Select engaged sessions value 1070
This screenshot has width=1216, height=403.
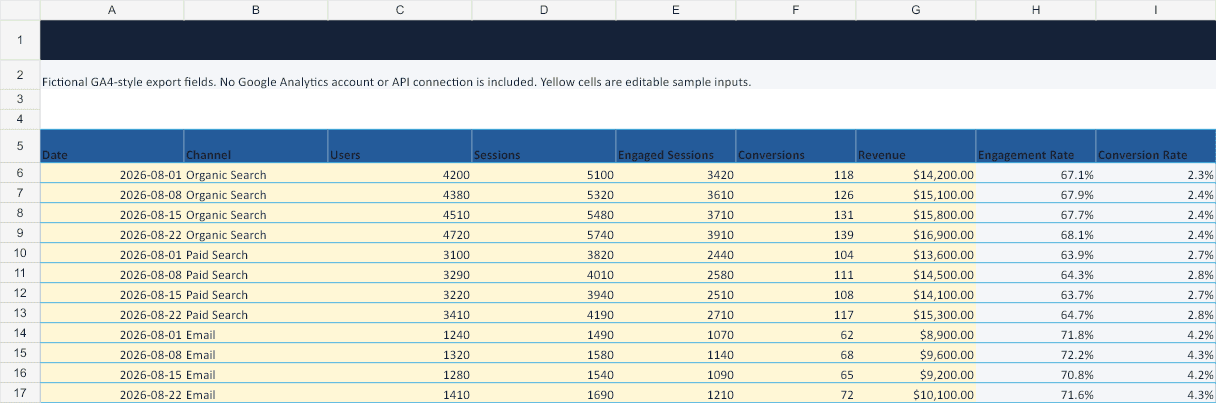pyautogui.click(x=676, y=334)
